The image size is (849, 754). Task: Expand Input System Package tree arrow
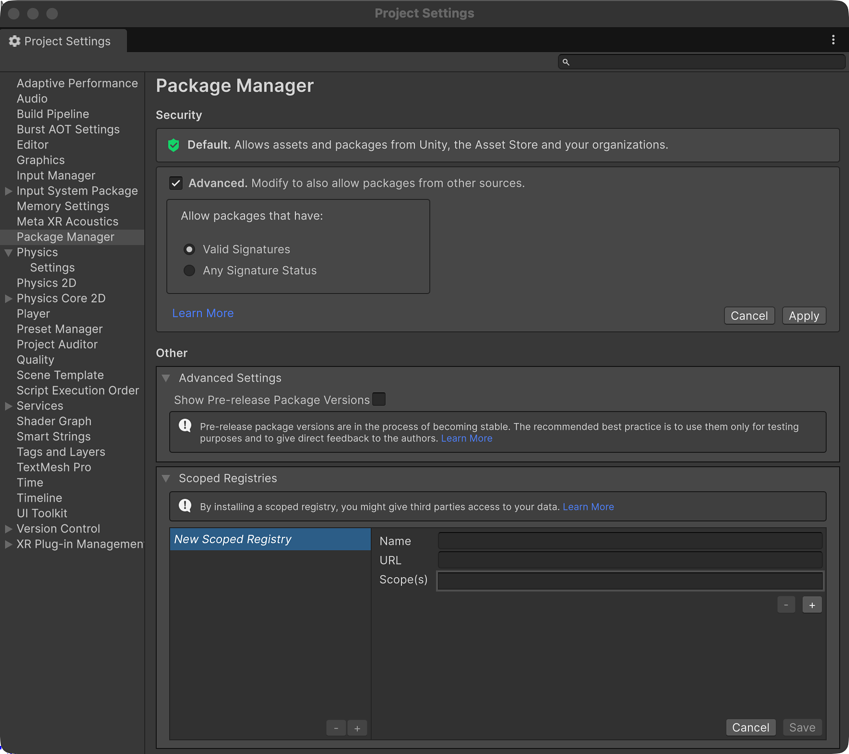tap(9, 191)
